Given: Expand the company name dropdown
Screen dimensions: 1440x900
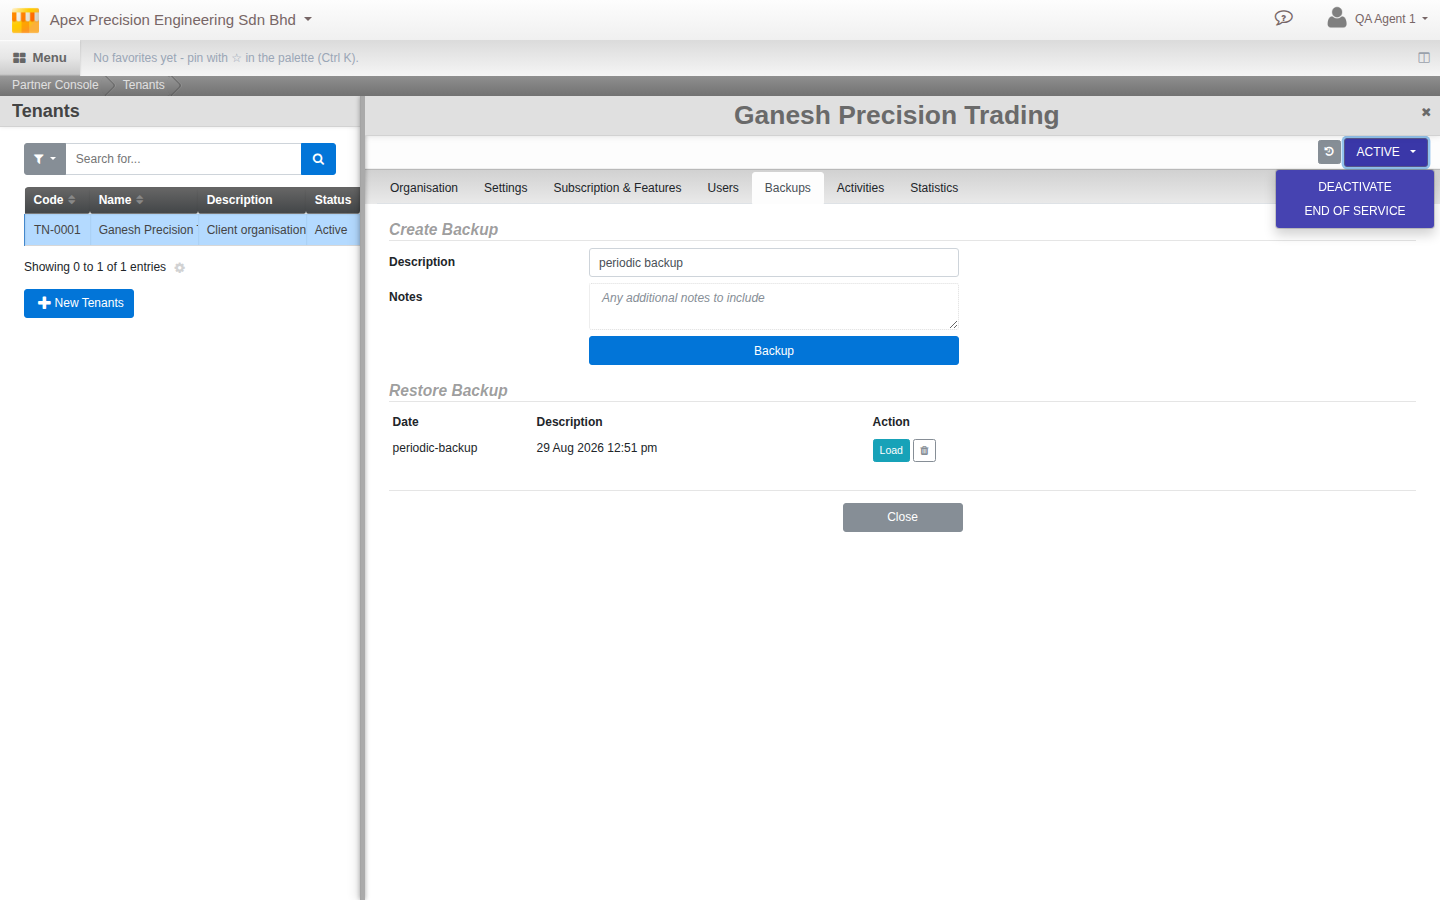Looking at the screenshot, I should click(181, 20).
